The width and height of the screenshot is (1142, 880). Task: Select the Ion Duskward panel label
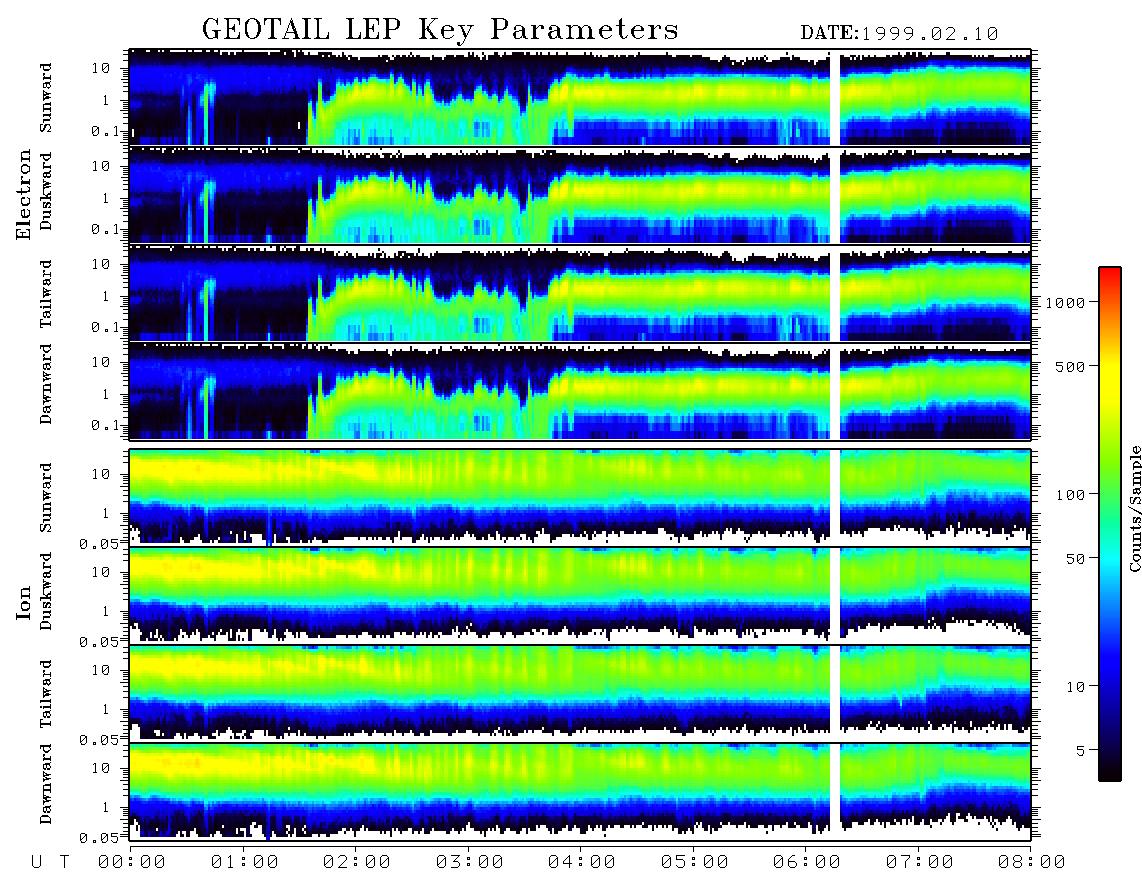(x=46, y=592)
